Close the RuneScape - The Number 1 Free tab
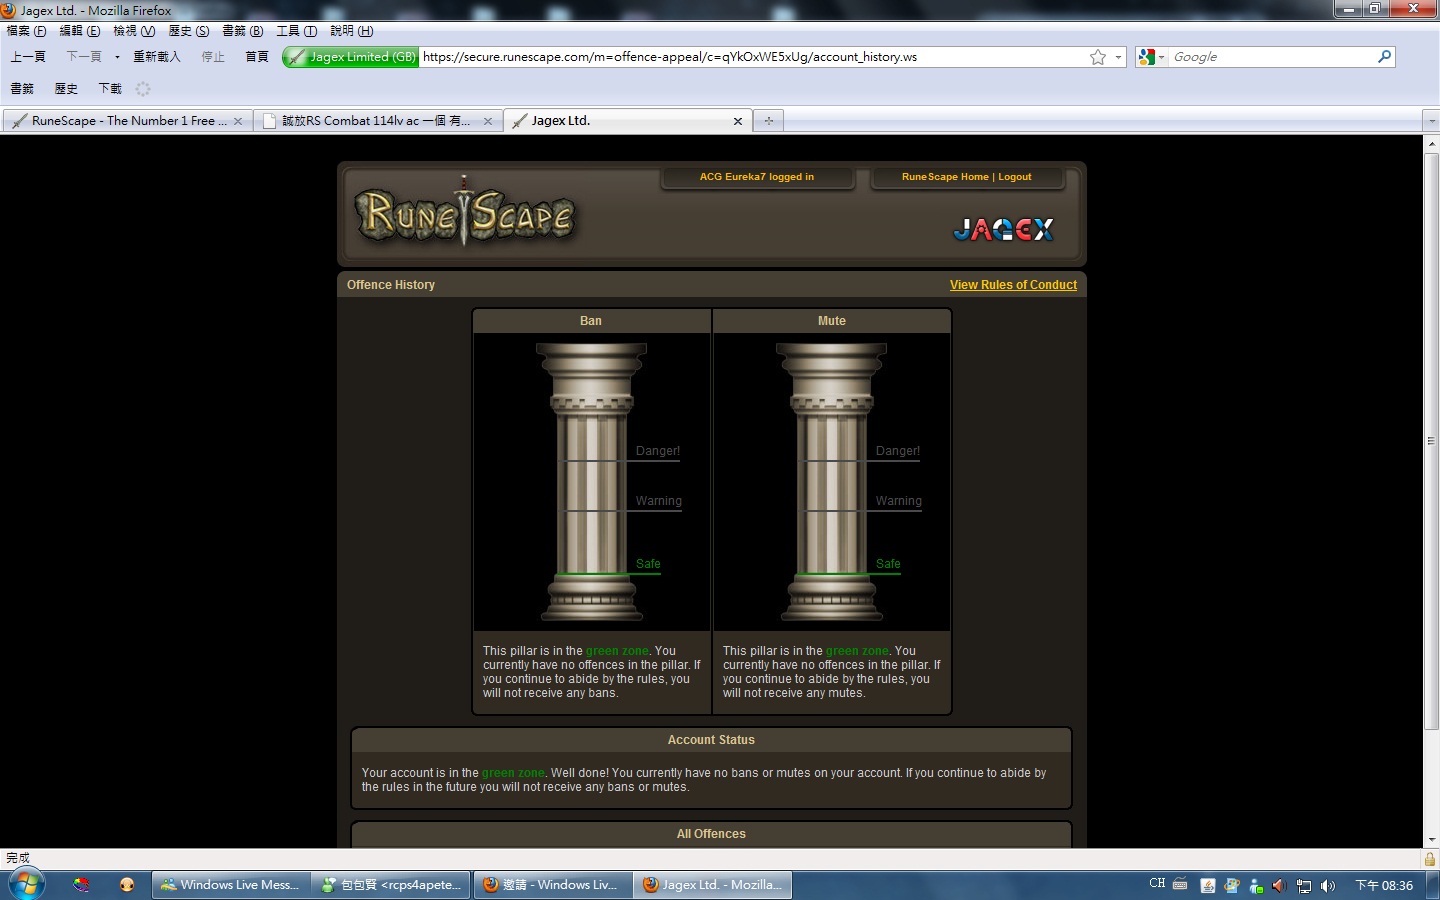The width and height of the screenshot is (1440, 900). 238,121
